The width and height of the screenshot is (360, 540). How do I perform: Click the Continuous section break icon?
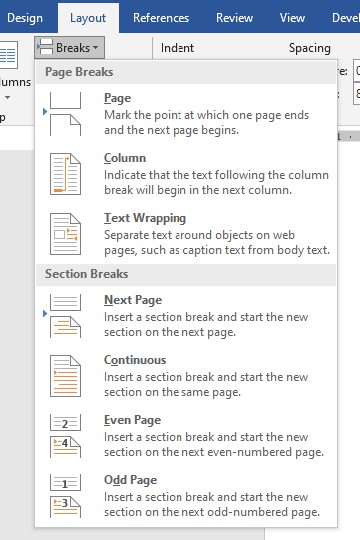click(65, 376)
